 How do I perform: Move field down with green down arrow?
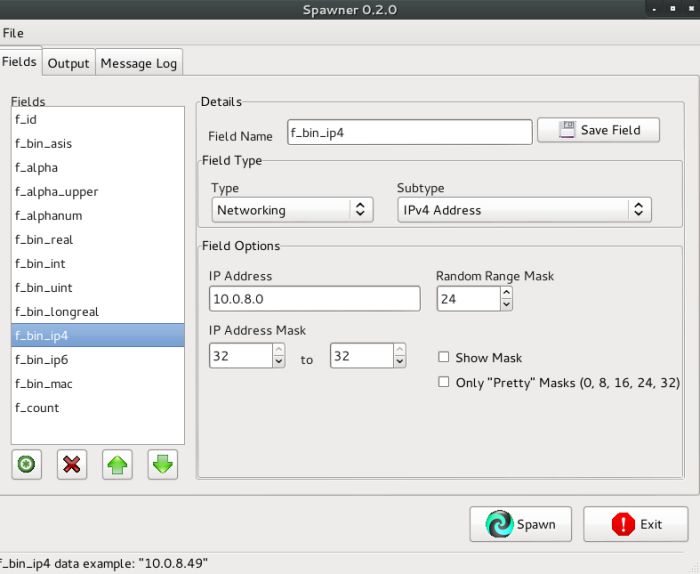click(162, 464)
